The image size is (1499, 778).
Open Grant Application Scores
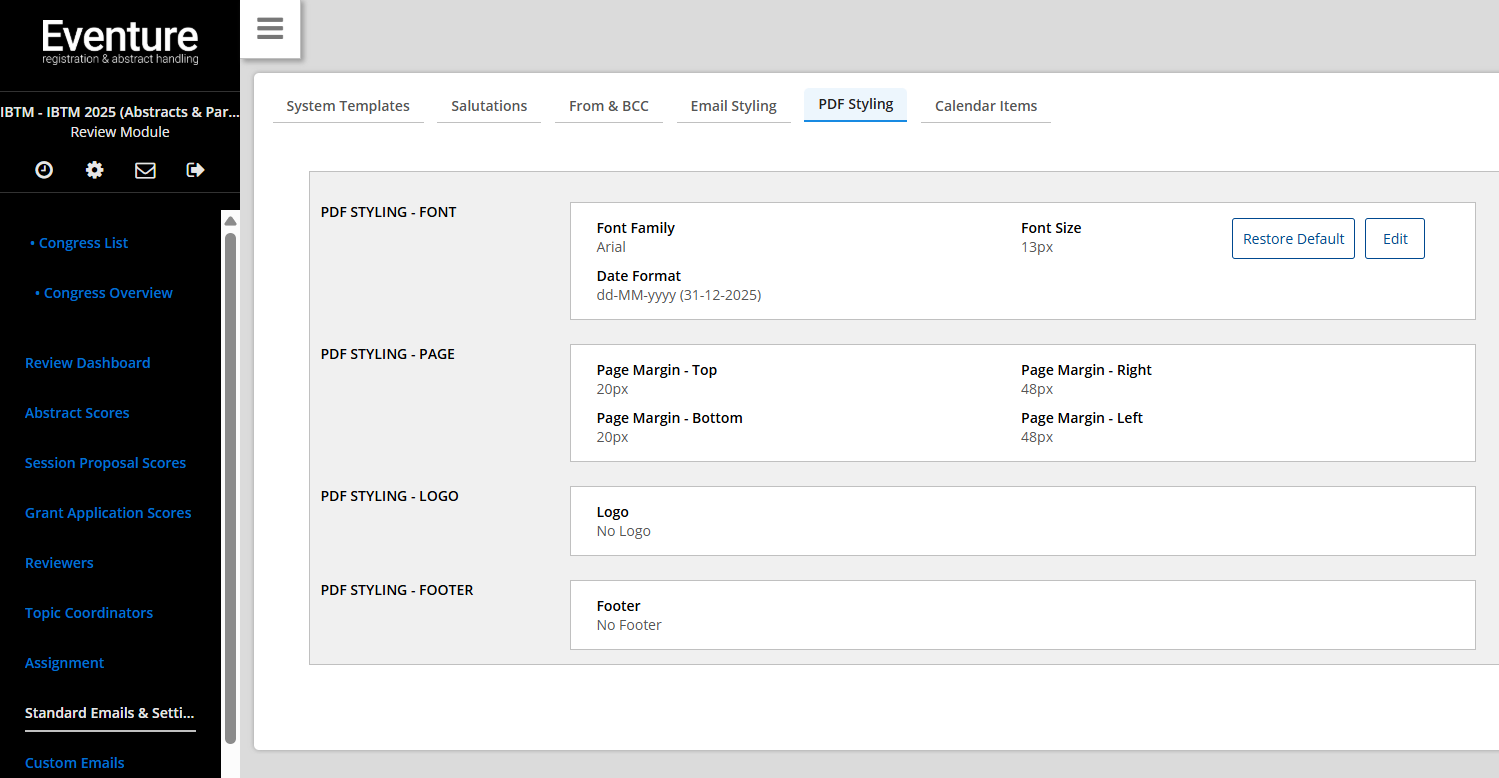tap(108, 513)
